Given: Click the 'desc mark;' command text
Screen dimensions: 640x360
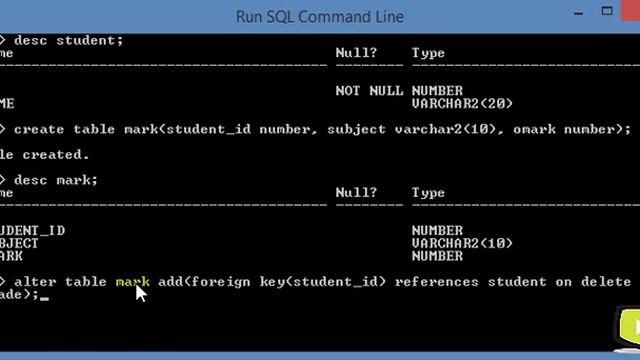Looking at the screenshot, I should pyautogui.click(x=56, y=180).
